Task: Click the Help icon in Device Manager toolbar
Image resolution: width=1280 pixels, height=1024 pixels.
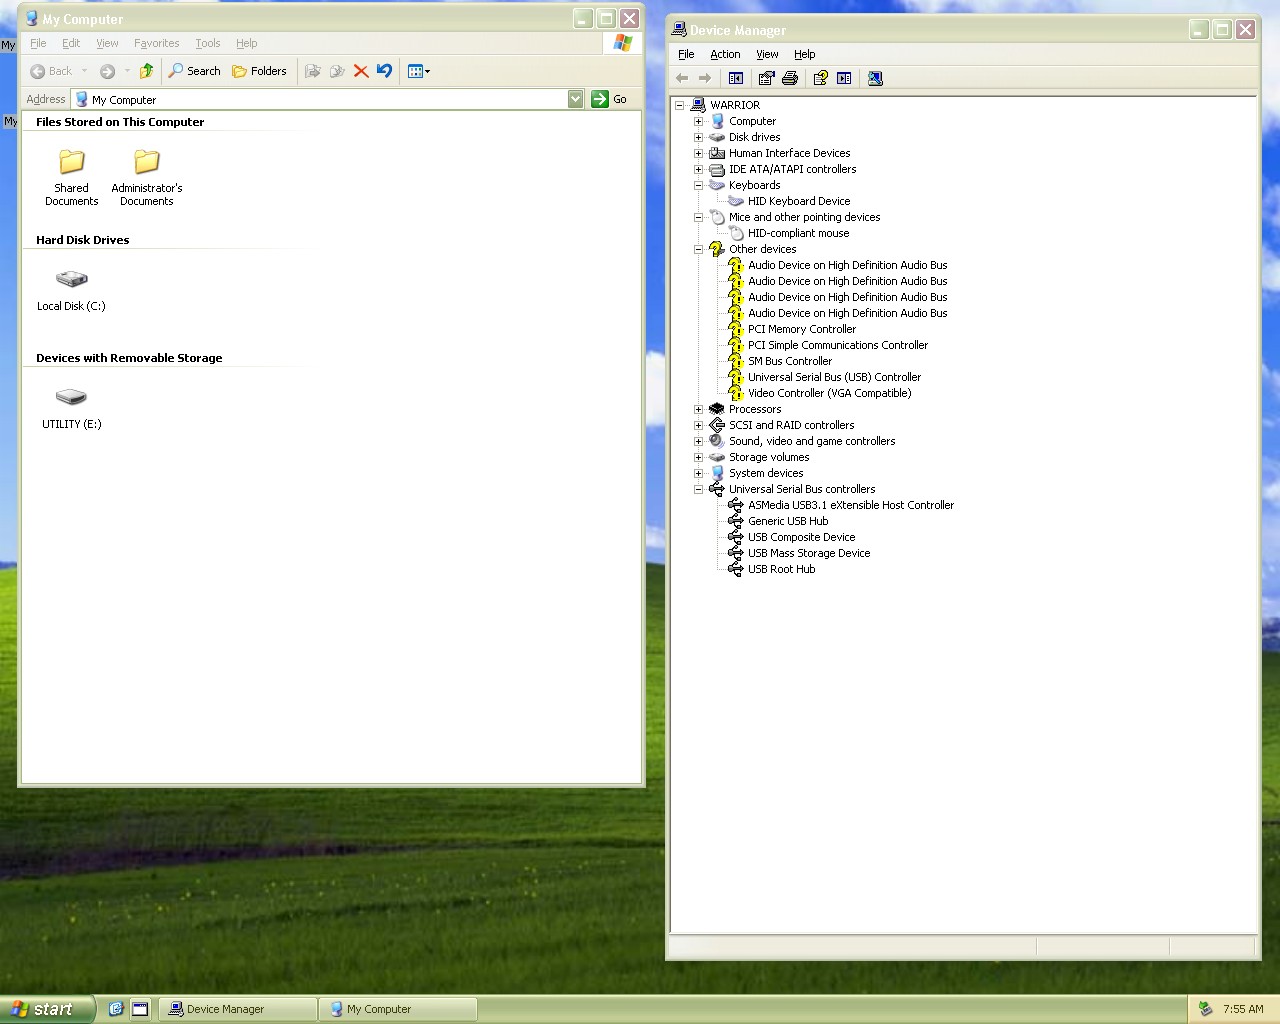Action: click(821, 78)
